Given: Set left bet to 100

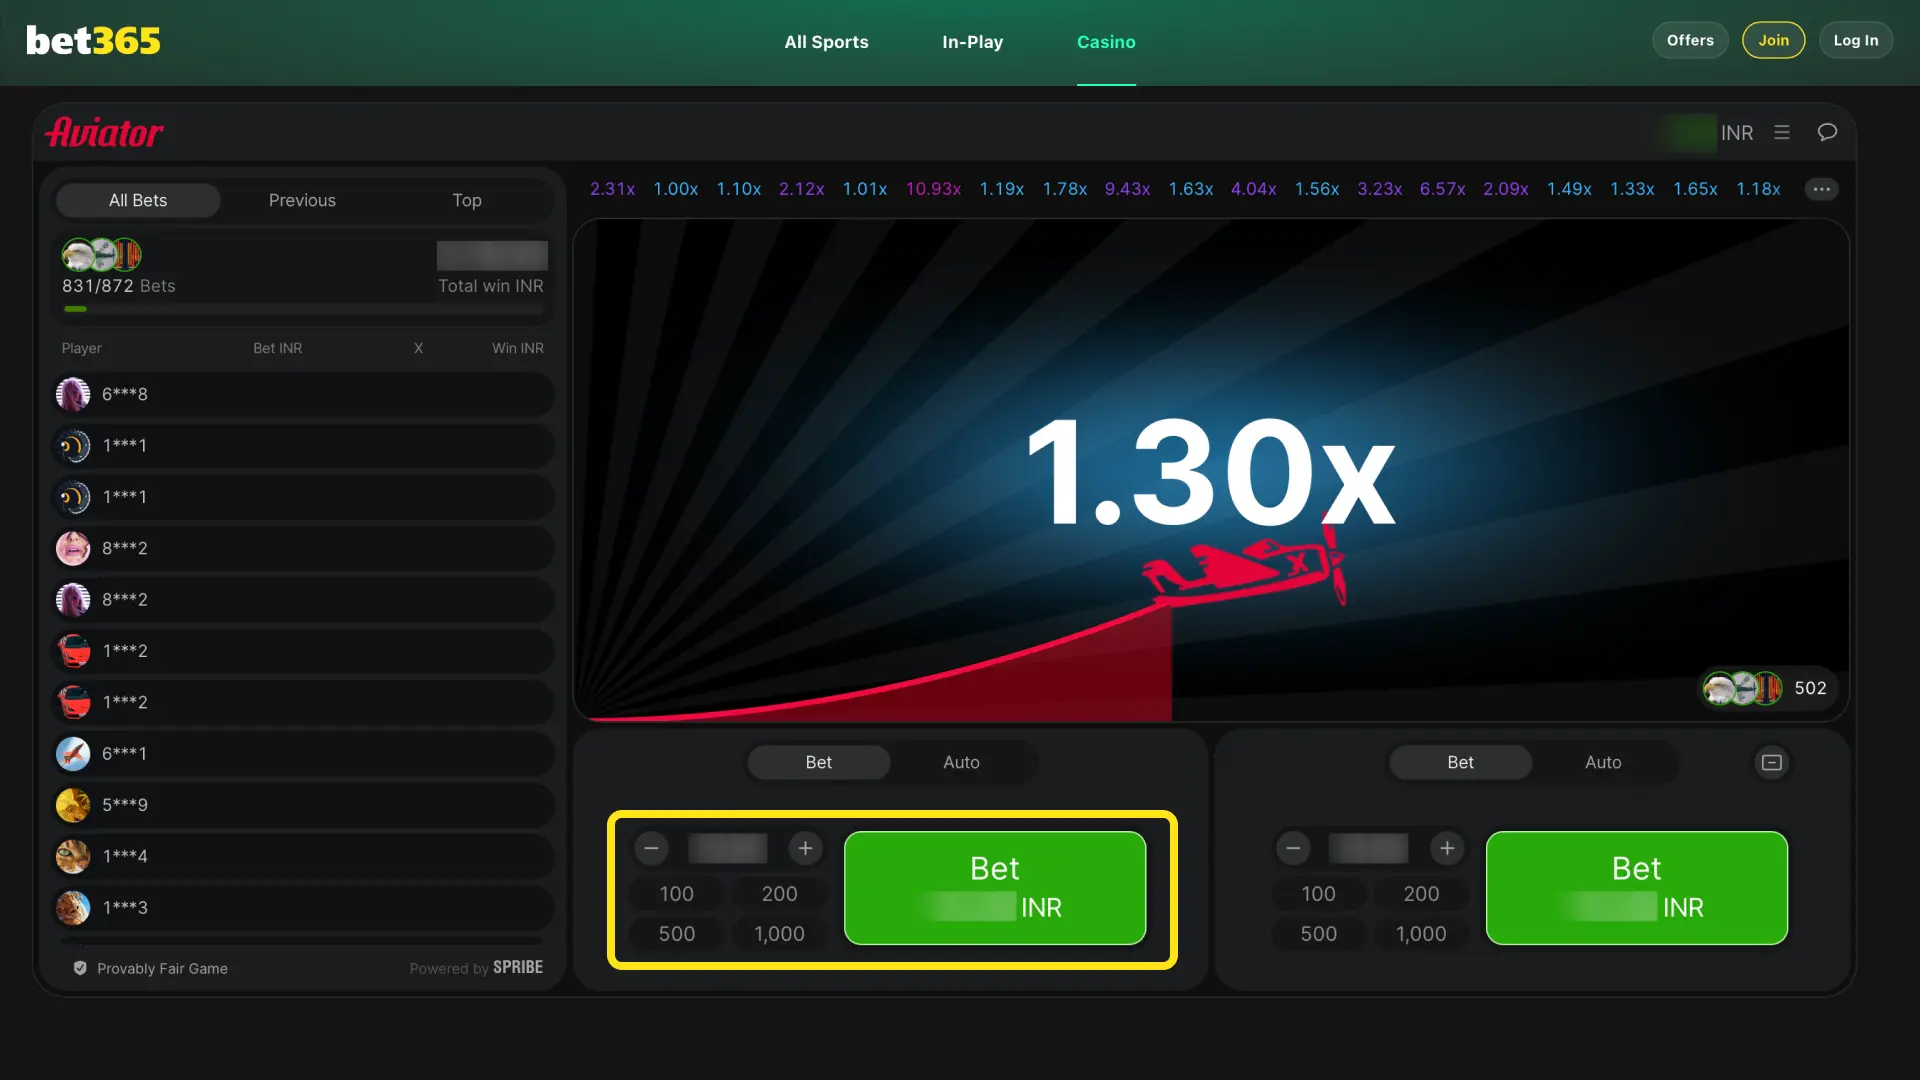Looking at the screenshot, I should [677, 894].
